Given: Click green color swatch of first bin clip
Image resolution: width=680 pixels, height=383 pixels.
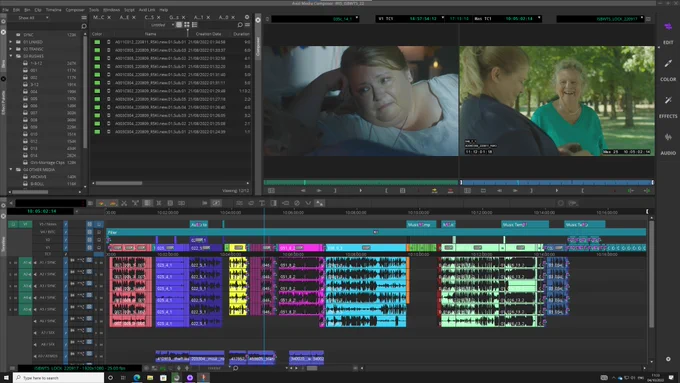Looking at the screenshot, I should pyautogui.click(x=97, y=42).
